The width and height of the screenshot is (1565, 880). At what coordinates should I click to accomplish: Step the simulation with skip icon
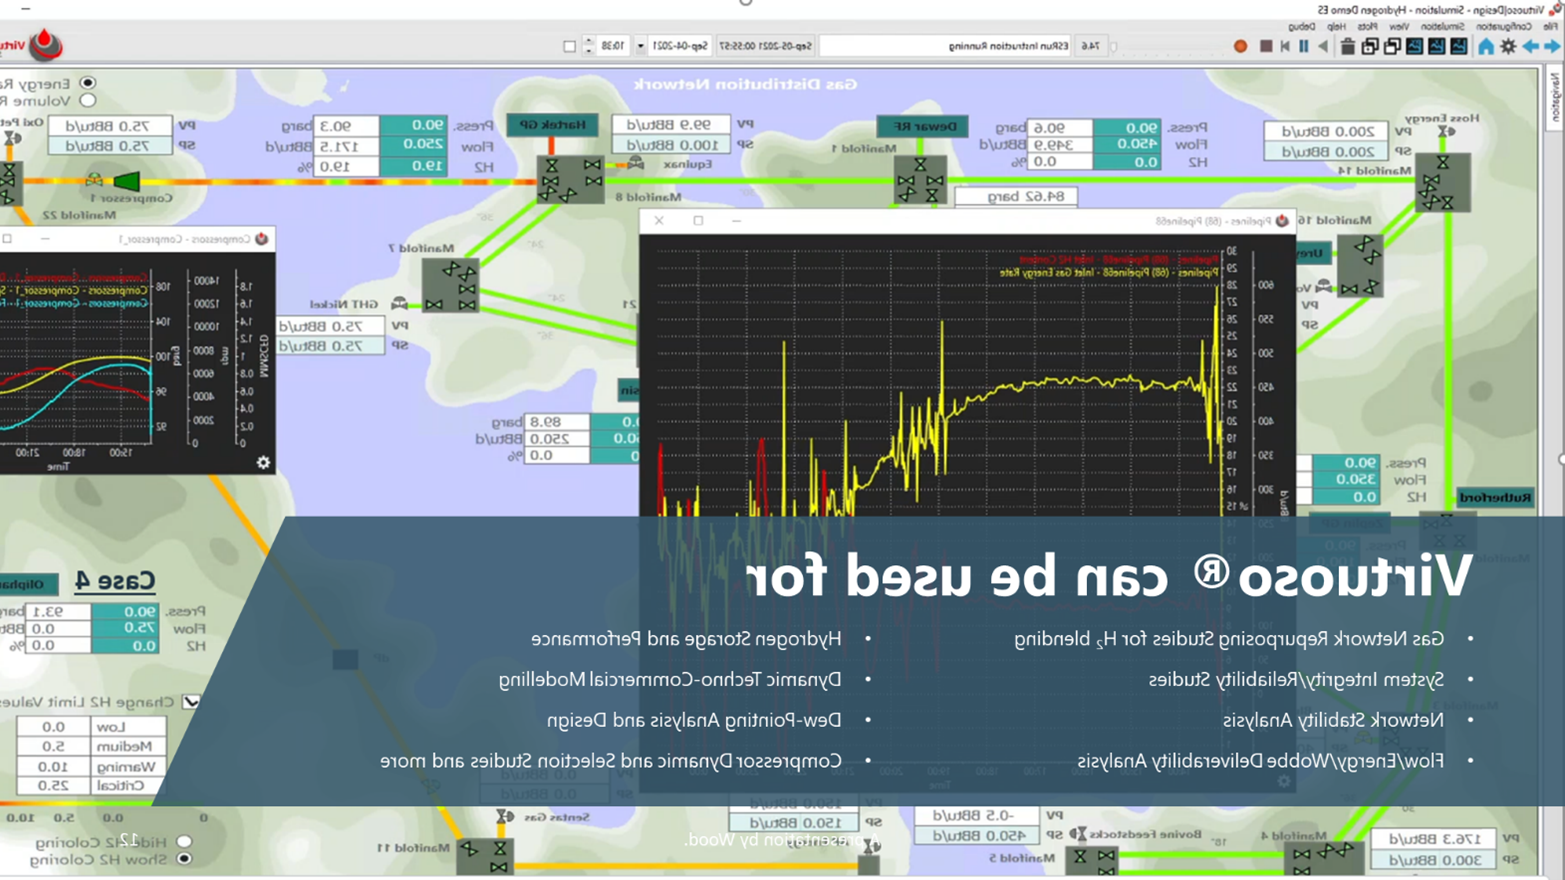click(1285, 46)
